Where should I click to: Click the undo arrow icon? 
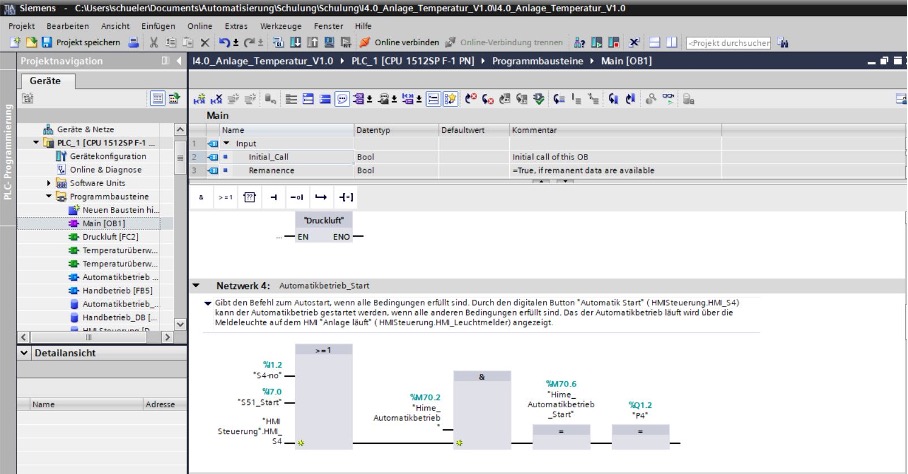point(224,43)
